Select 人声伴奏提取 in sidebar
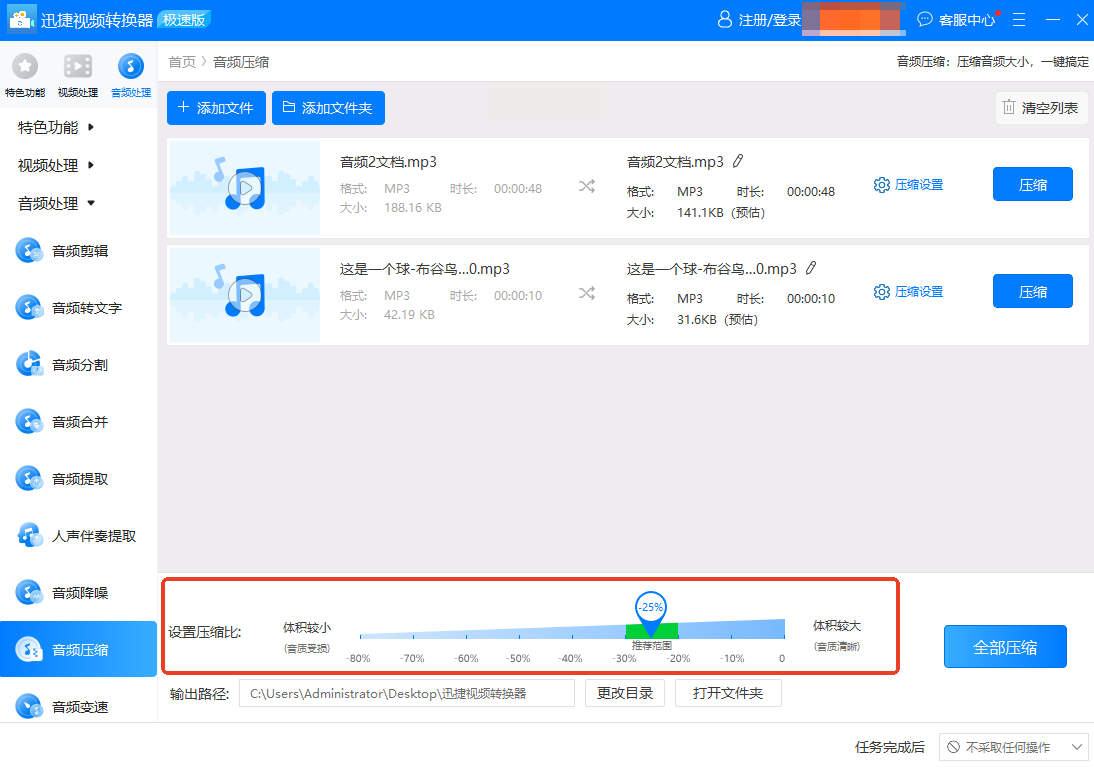The width and height of the screenshot is (1094, 770). (x=93, y=536)
